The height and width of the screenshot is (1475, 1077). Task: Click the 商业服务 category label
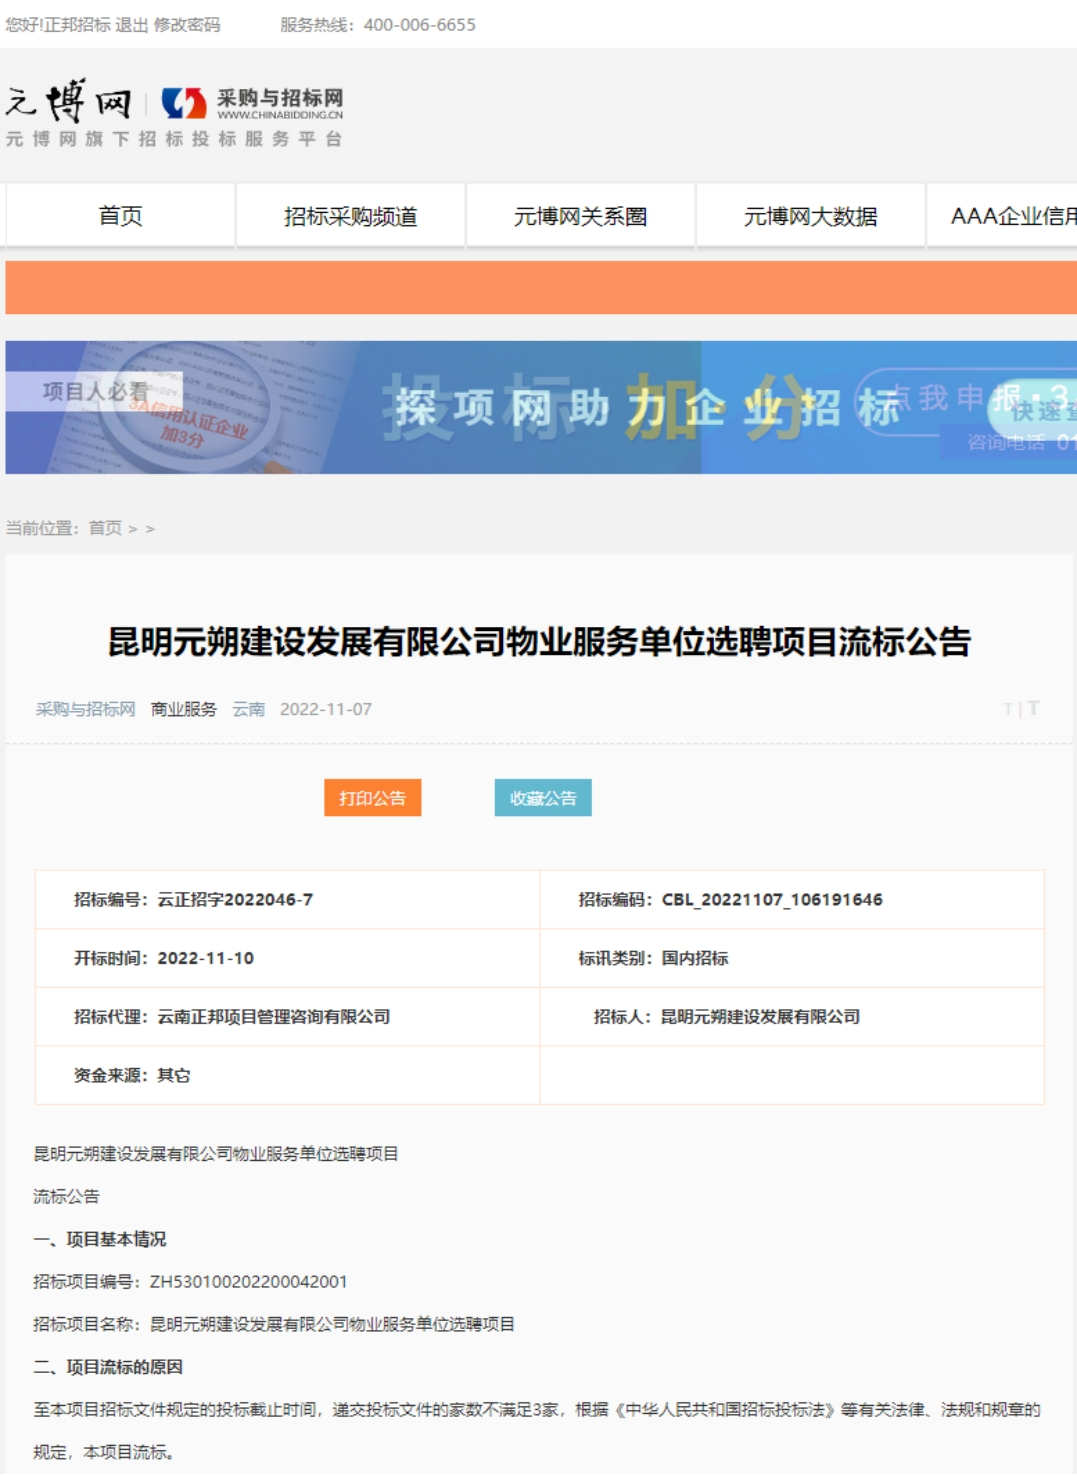184,709
